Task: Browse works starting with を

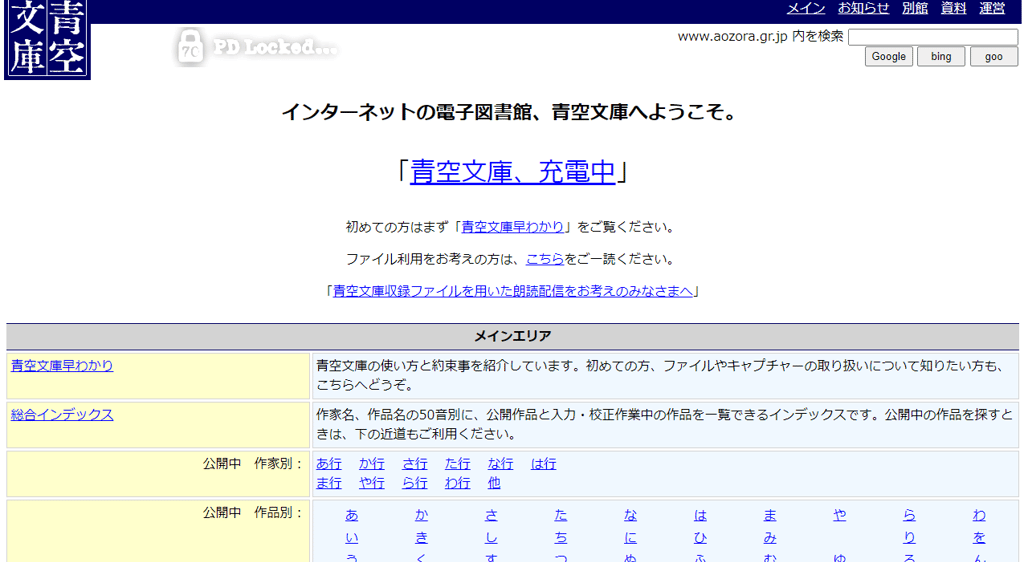Action: tap(979, 538)
